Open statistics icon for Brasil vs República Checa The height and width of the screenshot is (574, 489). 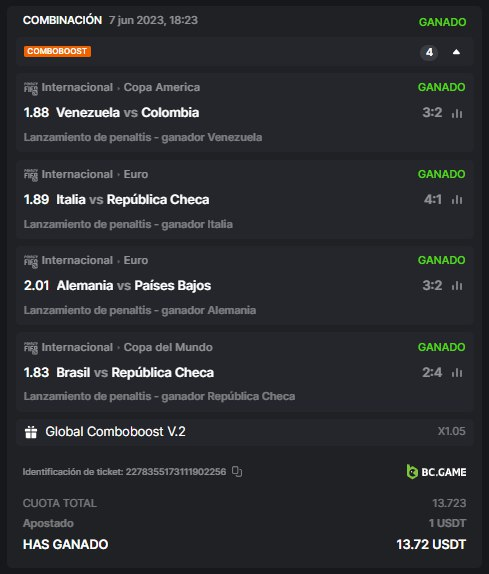click(x=457, y=373)
